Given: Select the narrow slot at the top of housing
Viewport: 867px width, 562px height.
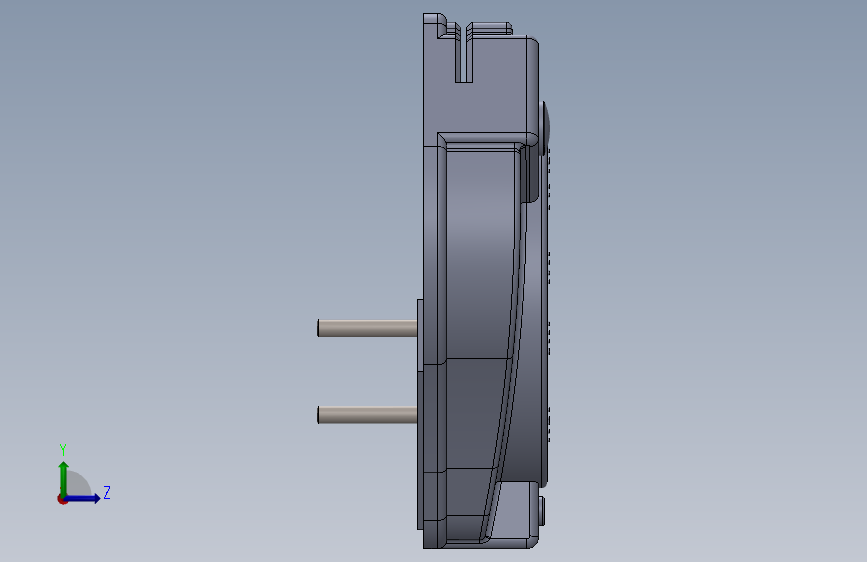Looking at the screenshot, I should click(x=463, y=53).
